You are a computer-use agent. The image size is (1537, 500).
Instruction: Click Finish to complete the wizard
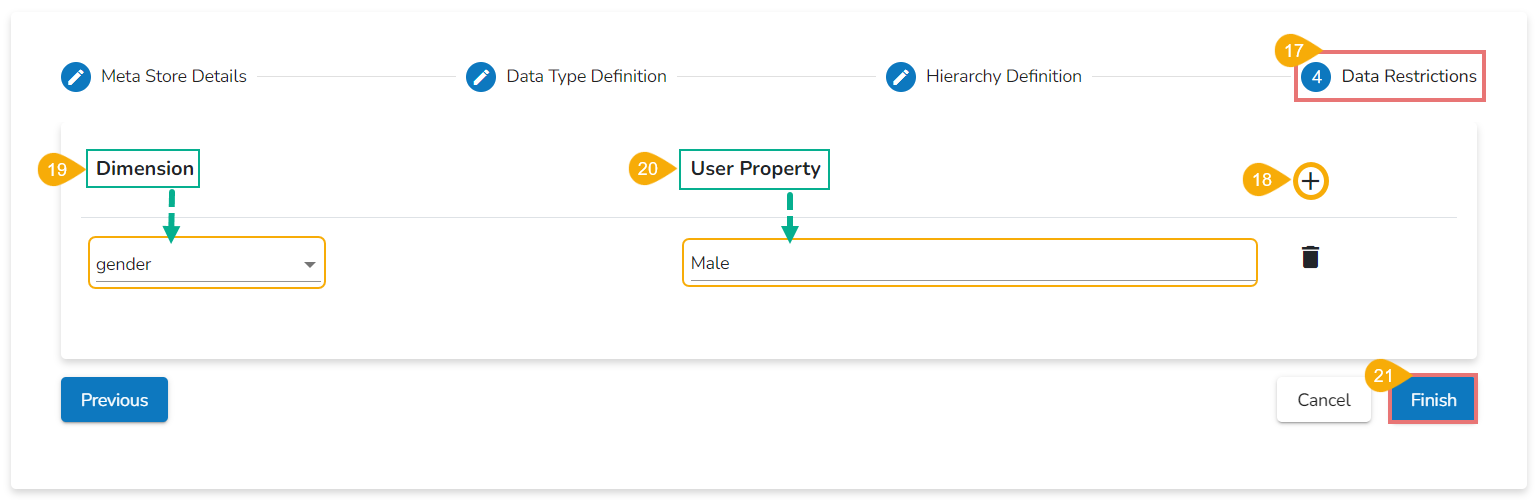pyautogui.click(x=1433, y=400)
